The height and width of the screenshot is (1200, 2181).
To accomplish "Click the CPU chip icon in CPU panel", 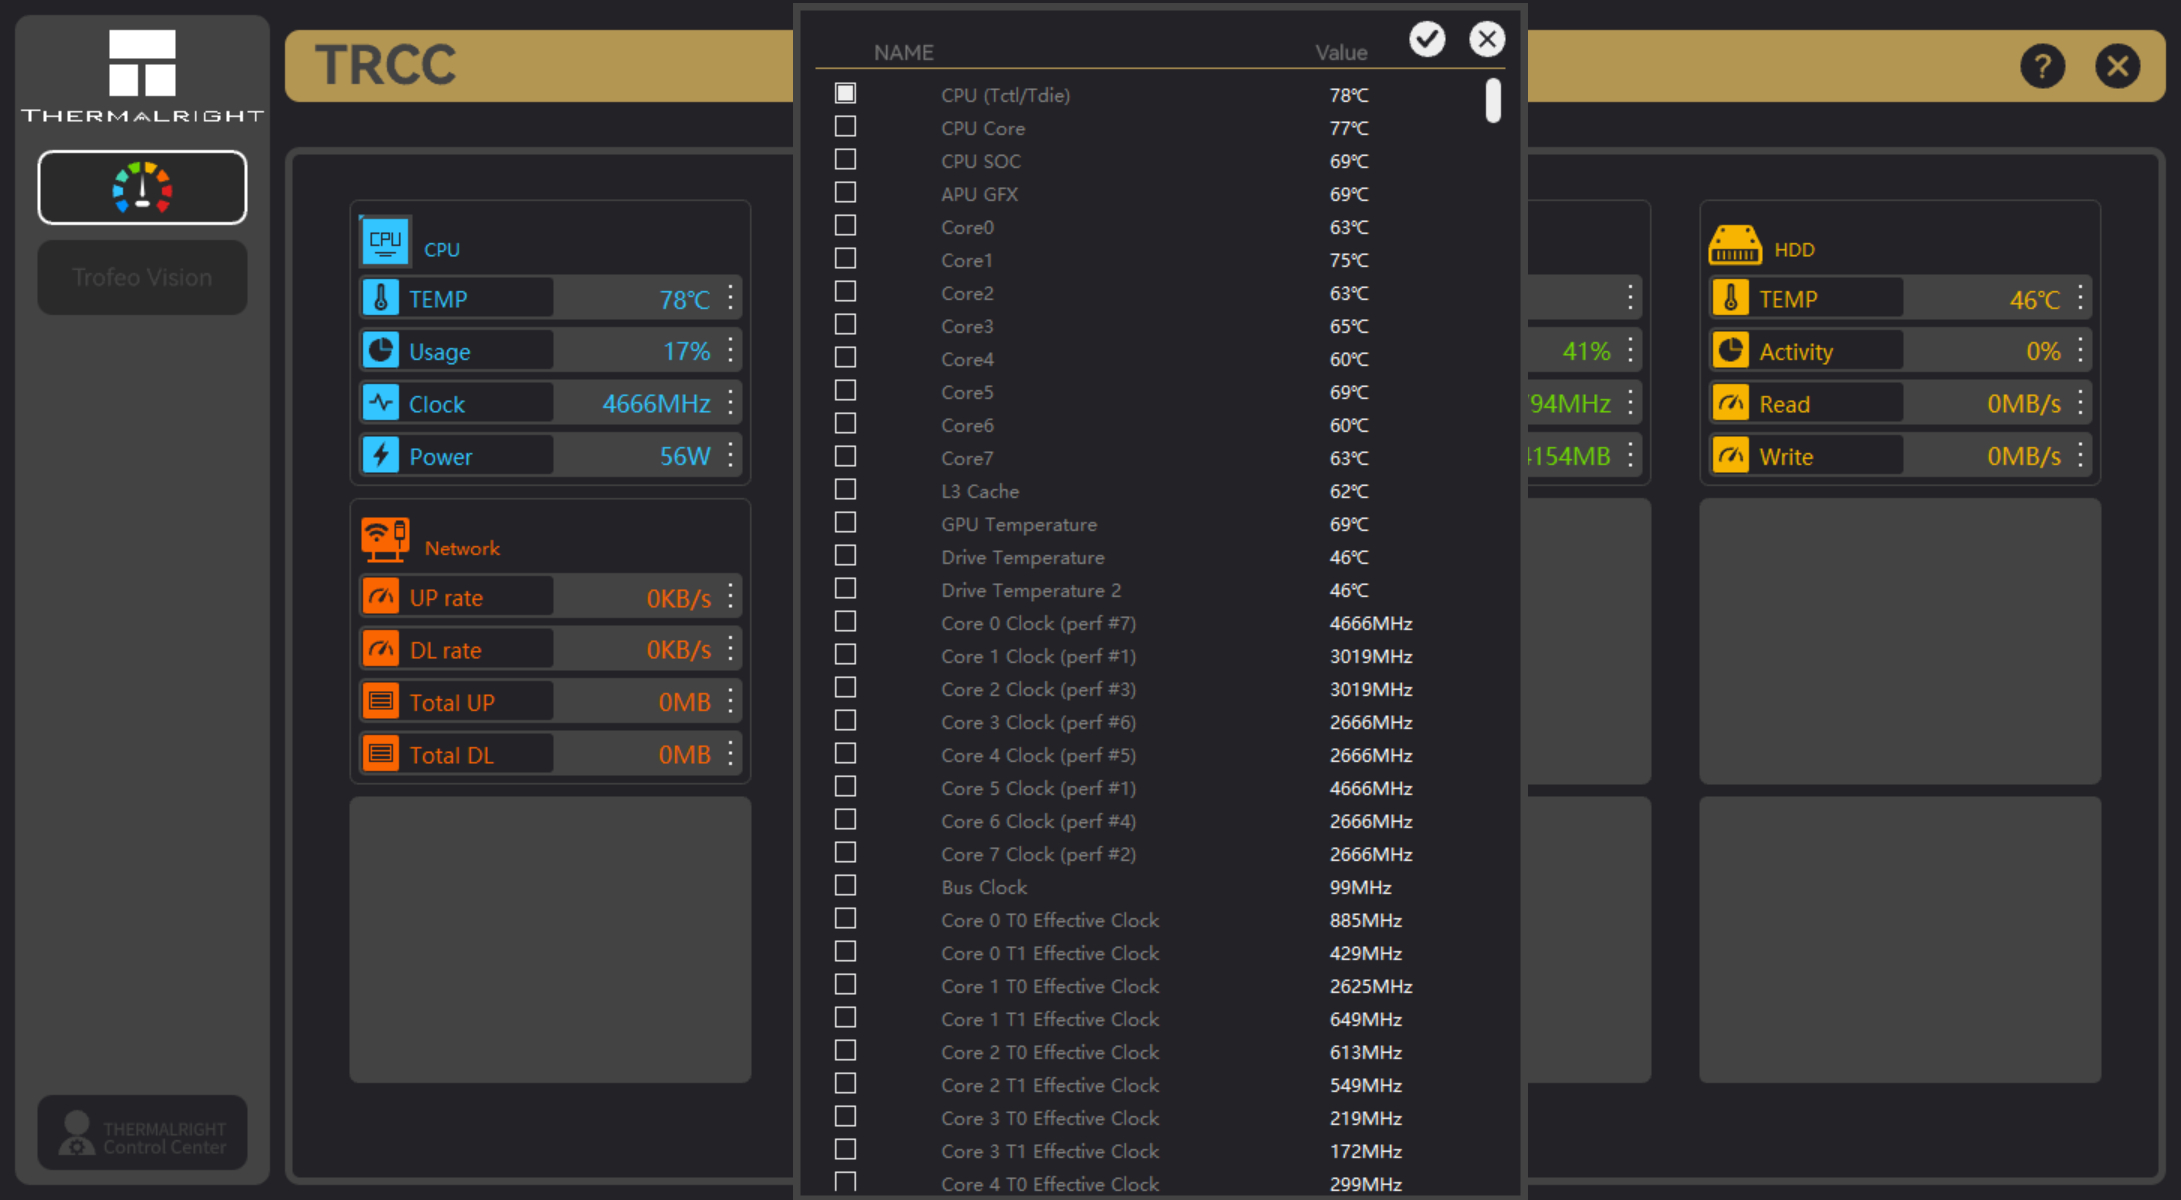I will 385,241.
